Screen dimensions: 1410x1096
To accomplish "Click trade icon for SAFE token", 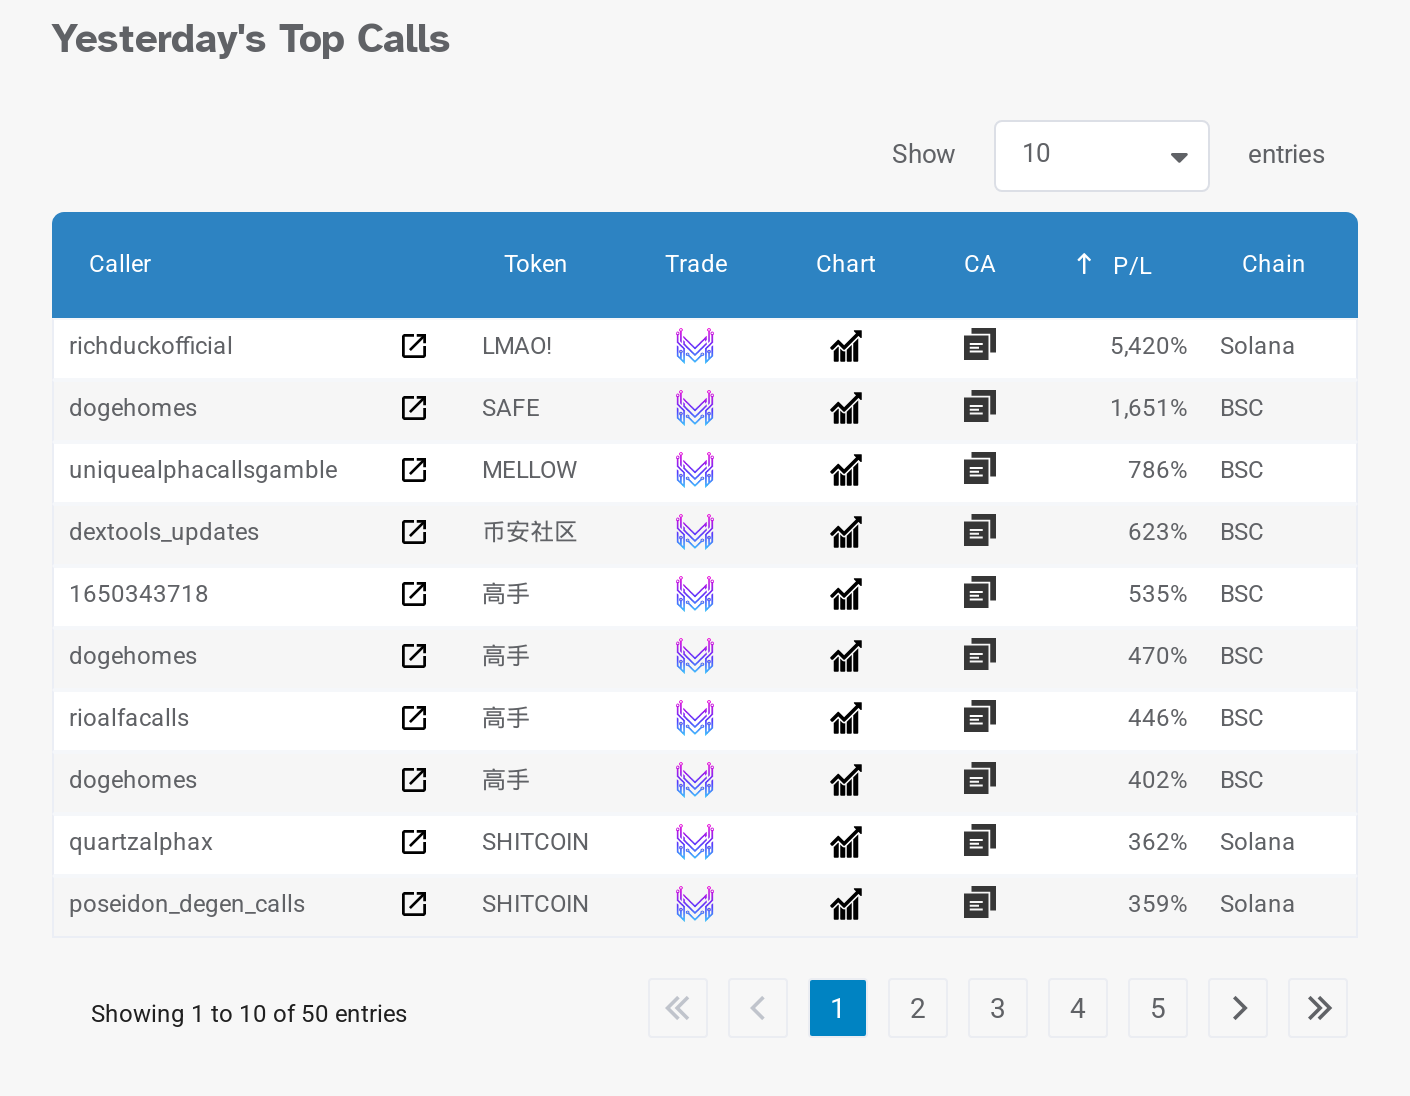I will click(x=694, y=408).
